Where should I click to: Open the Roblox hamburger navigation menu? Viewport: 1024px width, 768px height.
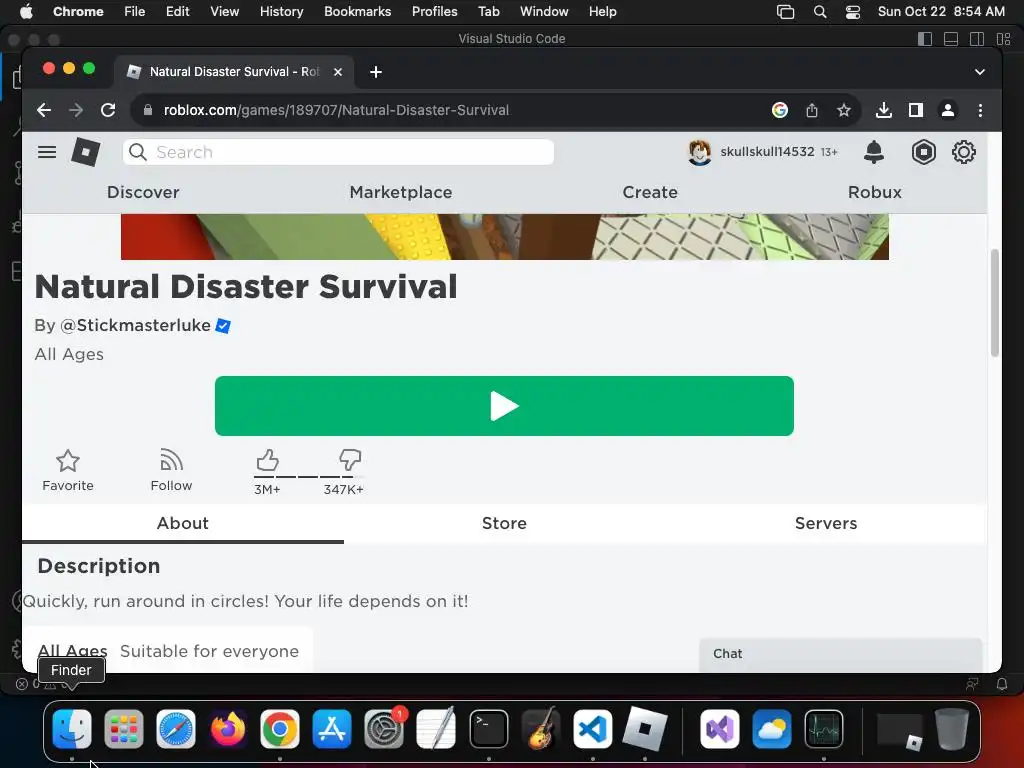coord(46,152)
